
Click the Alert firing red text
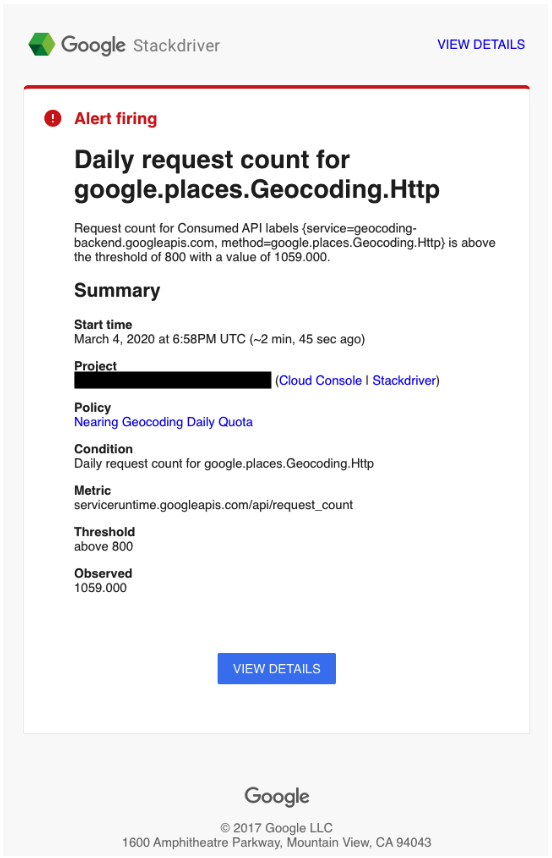click(116, 118)
